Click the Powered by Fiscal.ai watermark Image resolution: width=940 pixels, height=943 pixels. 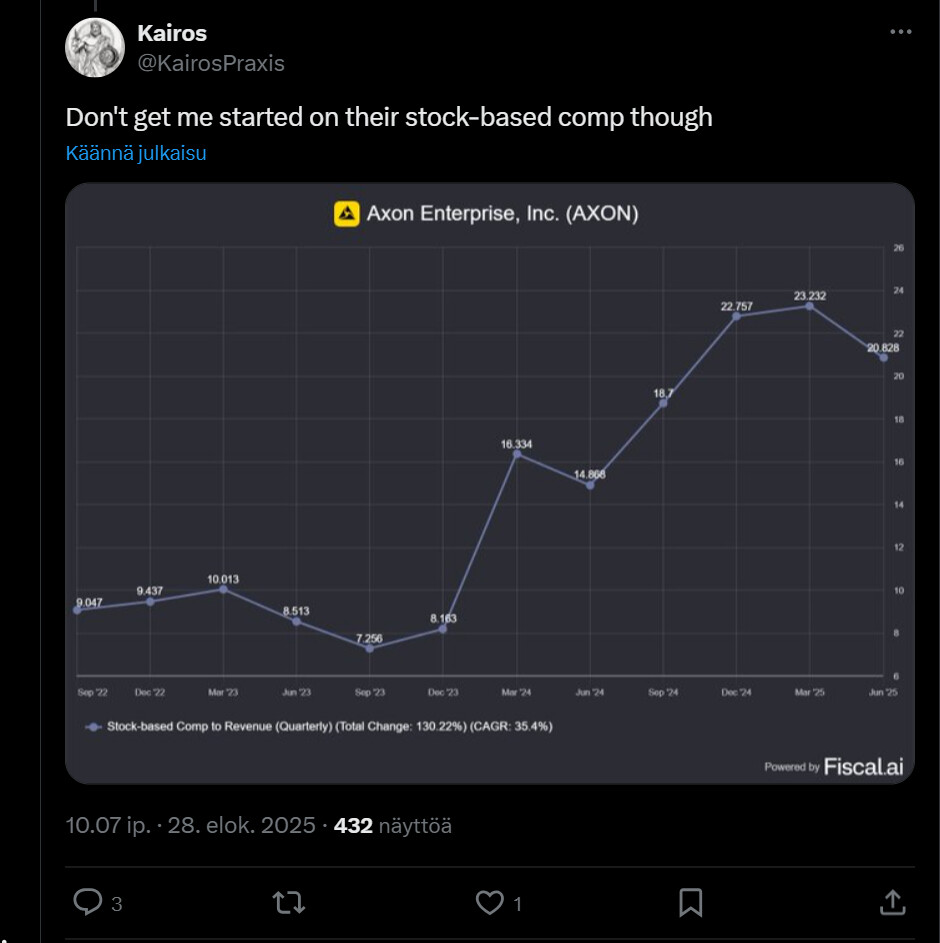[833, 766]
